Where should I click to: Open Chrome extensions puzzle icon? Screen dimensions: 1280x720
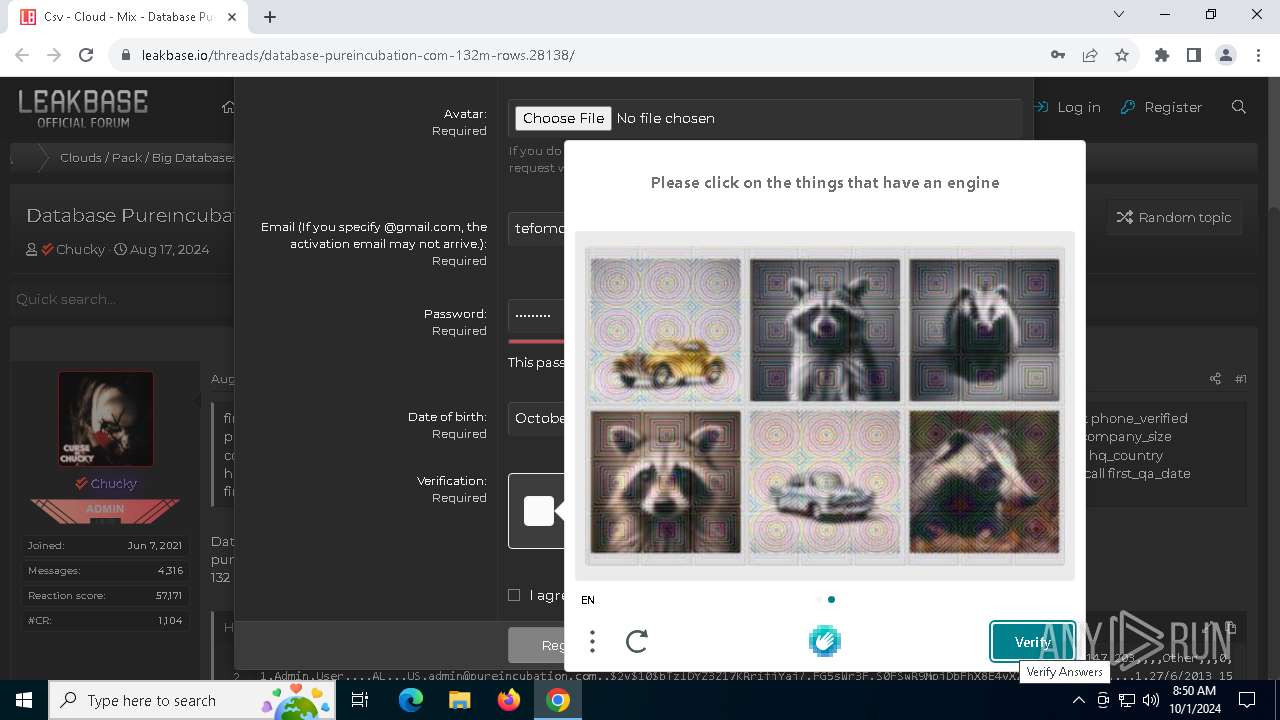pos(1162,55)
